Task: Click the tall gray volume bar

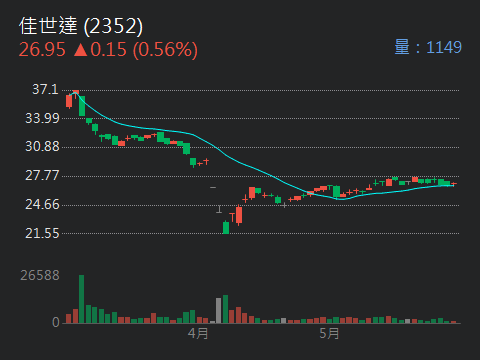Action: tap(219, 311)
